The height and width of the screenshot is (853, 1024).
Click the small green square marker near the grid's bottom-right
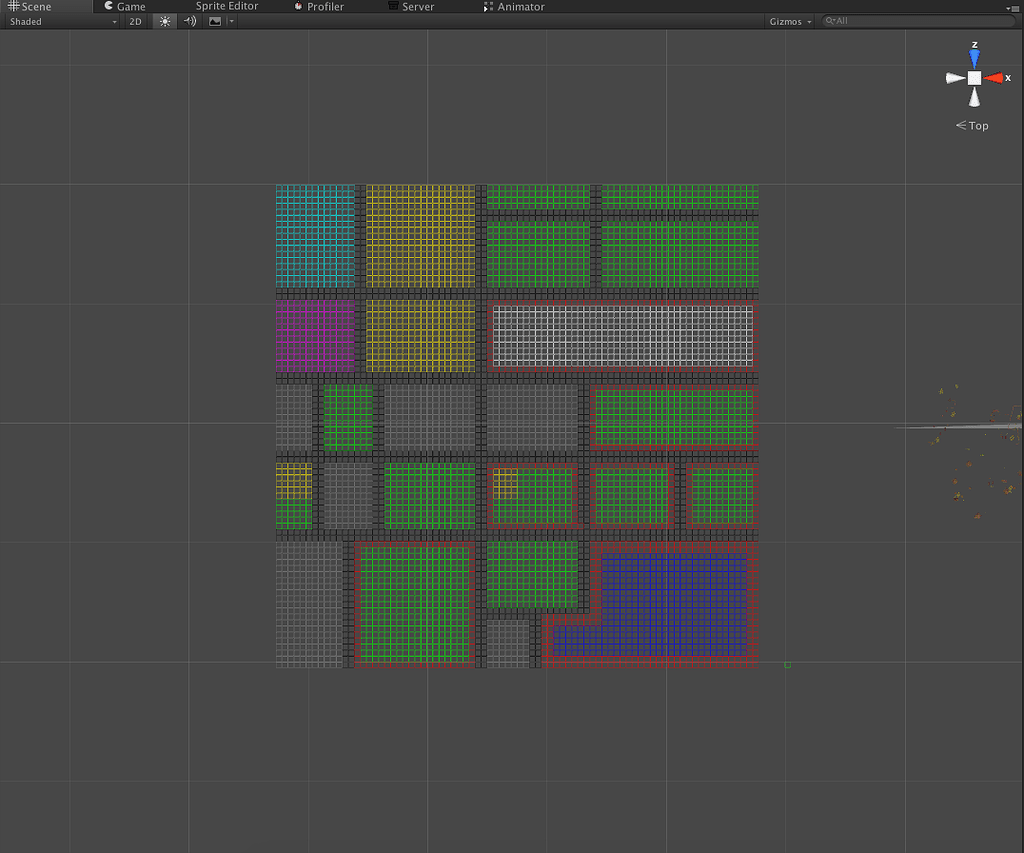(x=789, y=663)
